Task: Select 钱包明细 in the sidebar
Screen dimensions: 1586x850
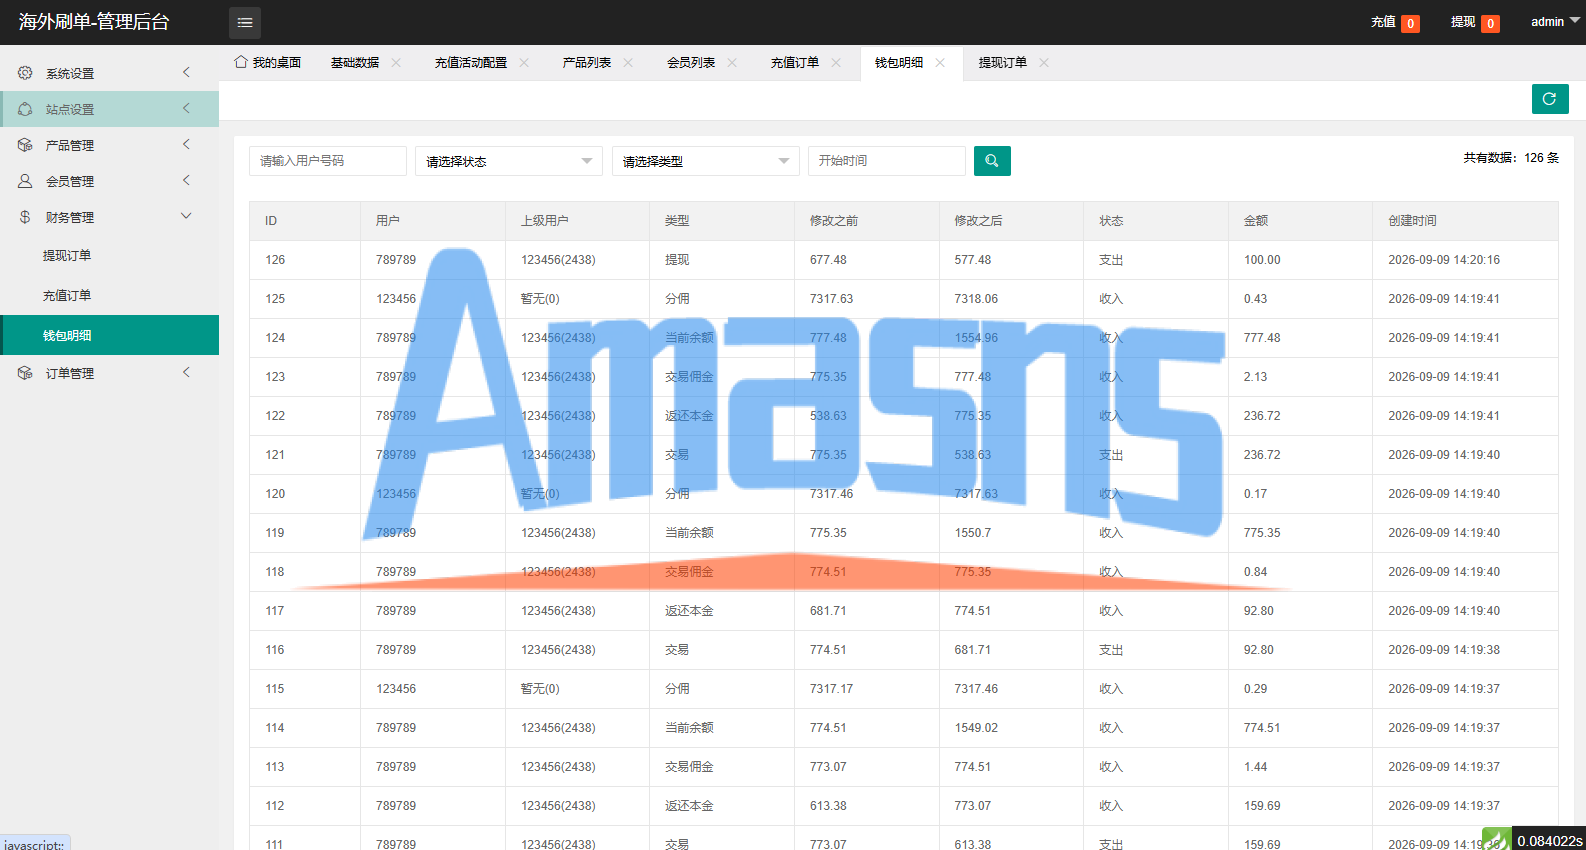Action: [110, 335]
